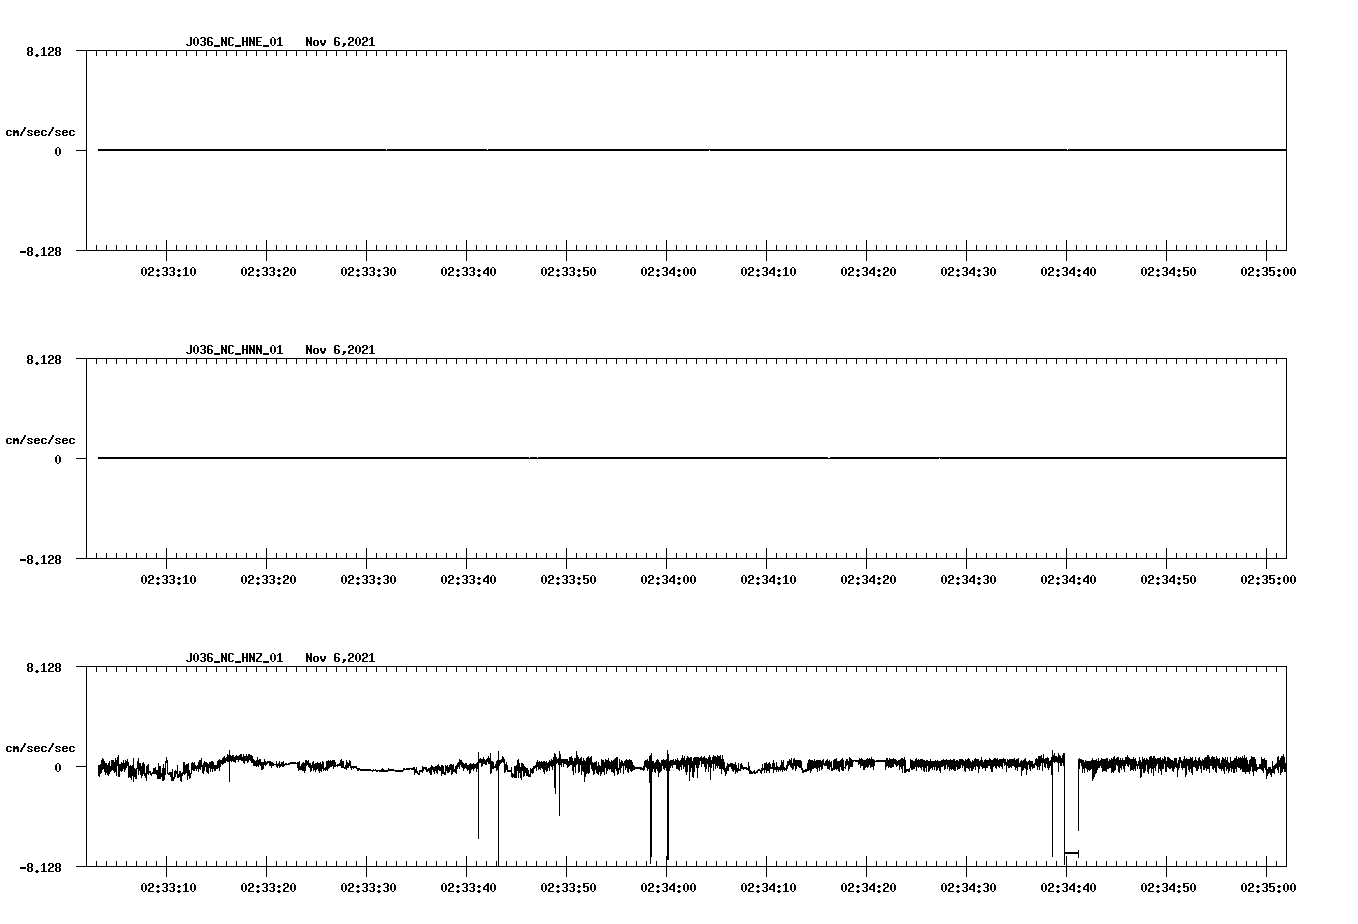Select 02:34:40 tick label under HNN plot

[1068, 579]
